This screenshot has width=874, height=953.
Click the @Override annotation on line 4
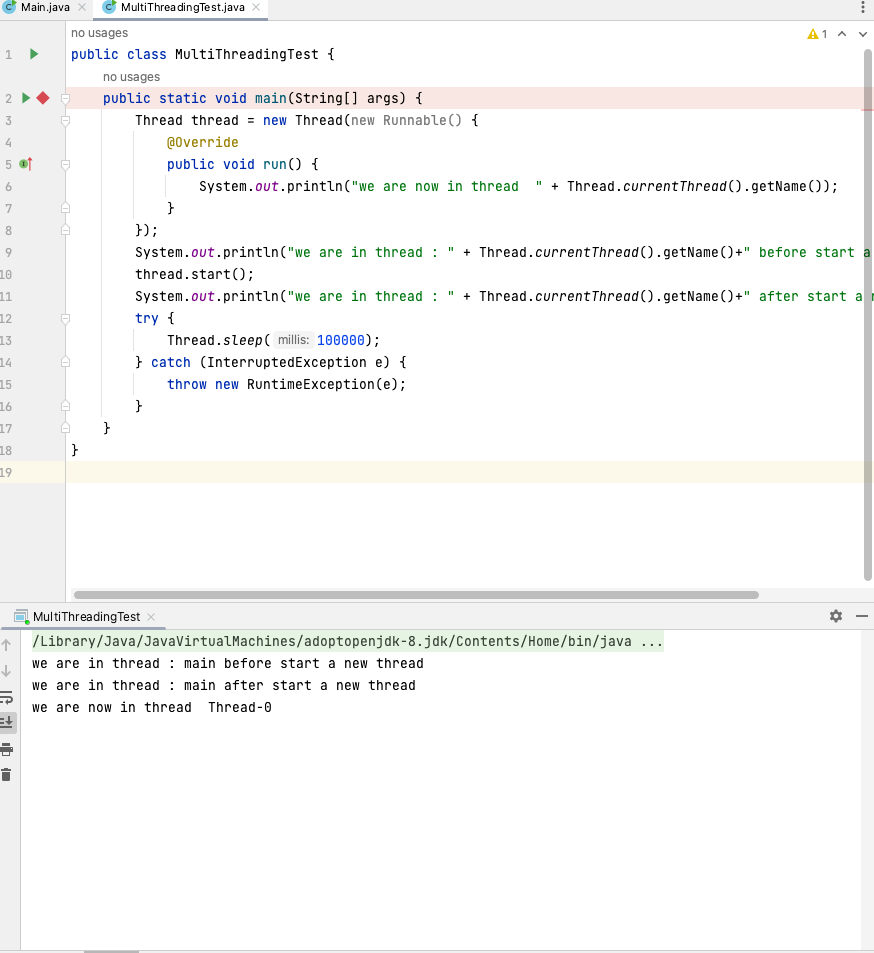(202, 142)
